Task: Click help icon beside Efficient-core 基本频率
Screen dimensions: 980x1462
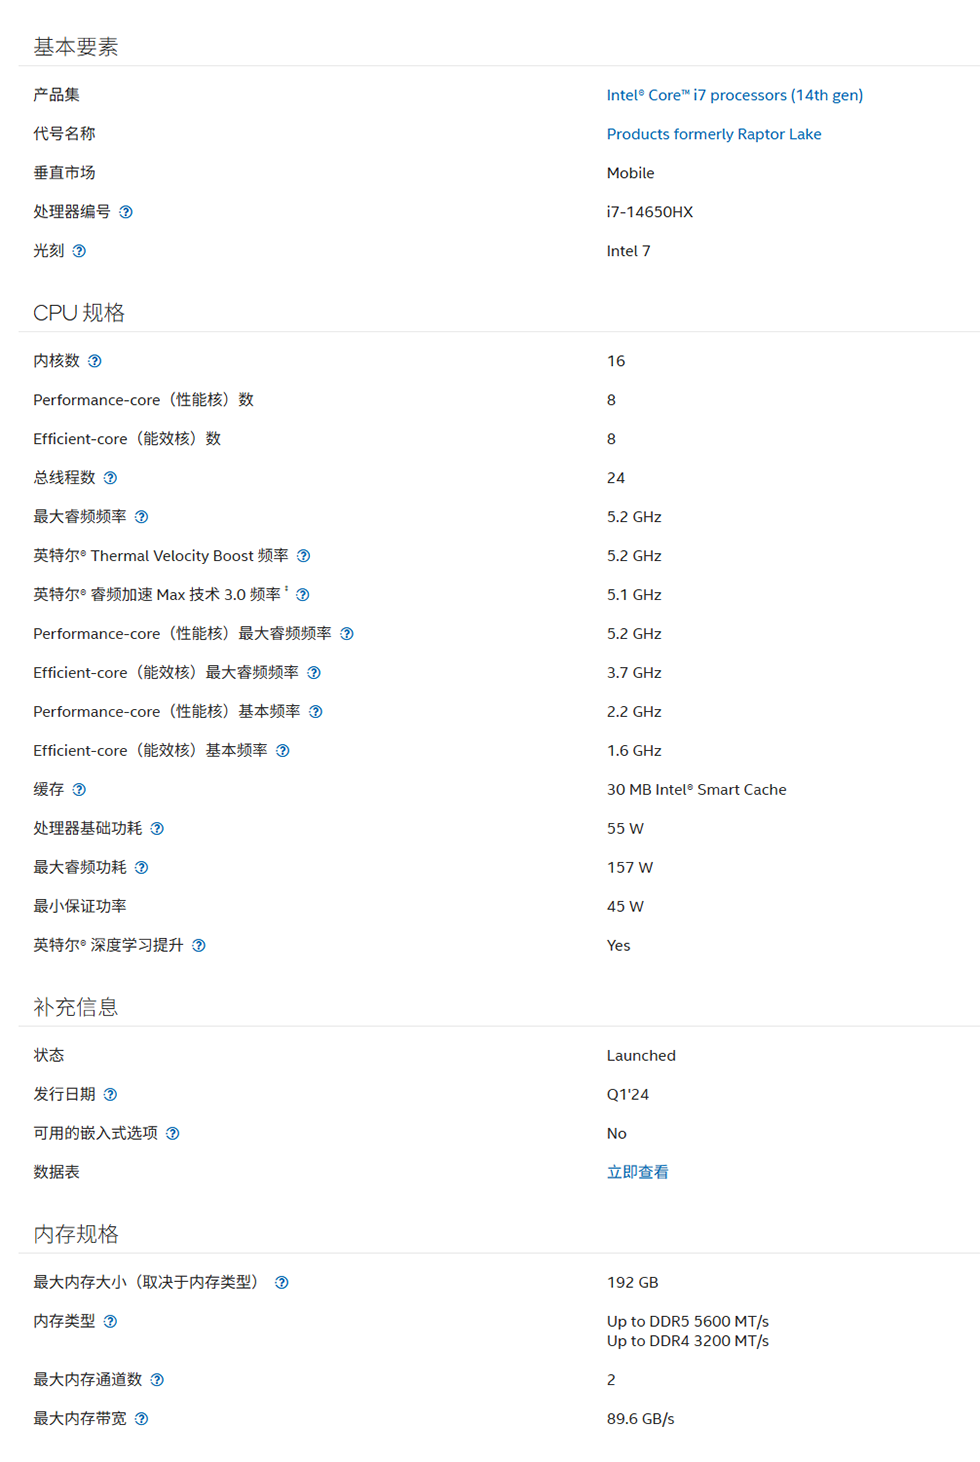Action: click(283, 751)
